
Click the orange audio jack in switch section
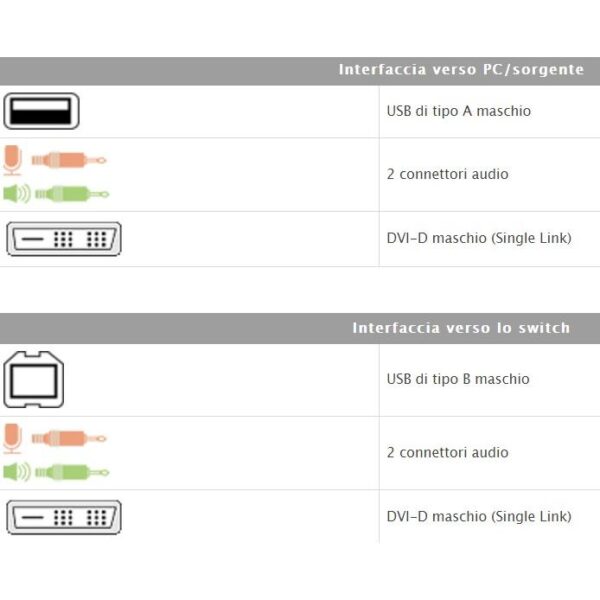click(68, 438)
